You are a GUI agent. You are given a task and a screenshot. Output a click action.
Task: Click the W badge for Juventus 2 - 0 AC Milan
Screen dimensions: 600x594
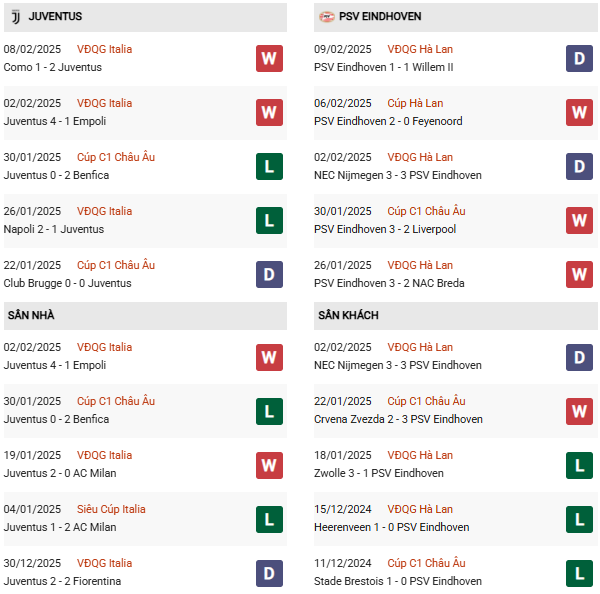tap(268, 464)
